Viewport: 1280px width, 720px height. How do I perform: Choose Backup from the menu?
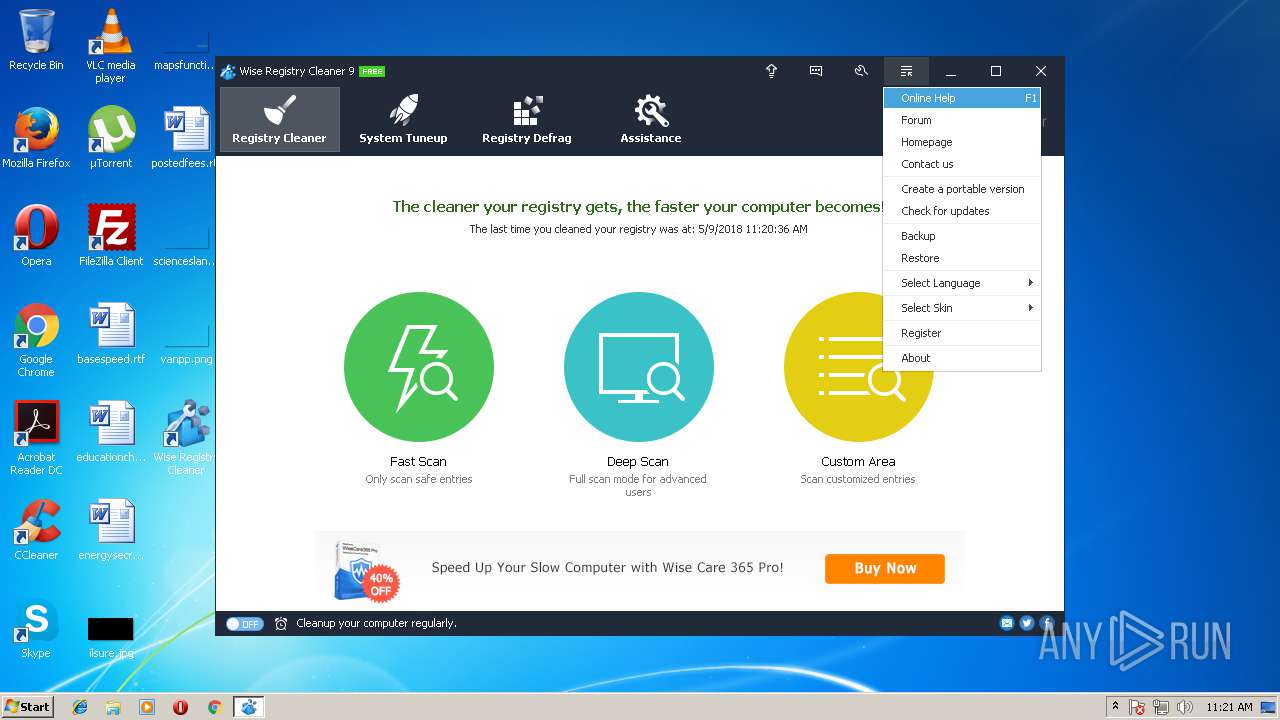pos(962,236)
